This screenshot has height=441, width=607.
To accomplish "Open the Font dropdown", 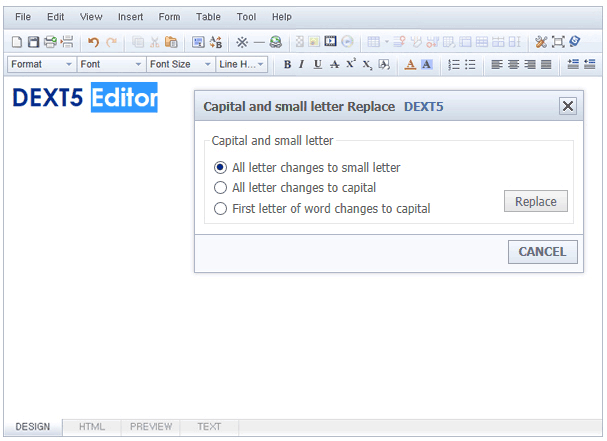I will 111,64.
